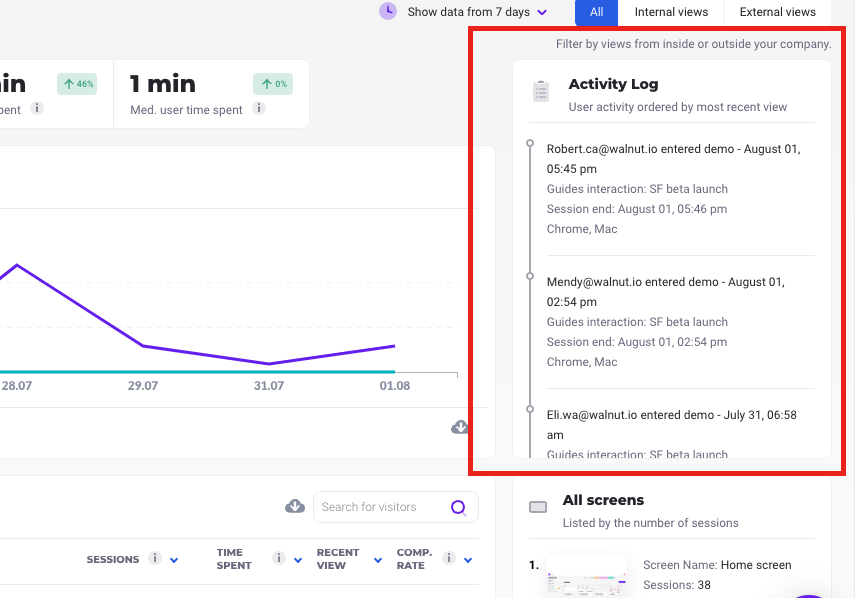Switch to the Internal views tab
The height and width of the screenshot is (598, 856).
pos(671,12)
